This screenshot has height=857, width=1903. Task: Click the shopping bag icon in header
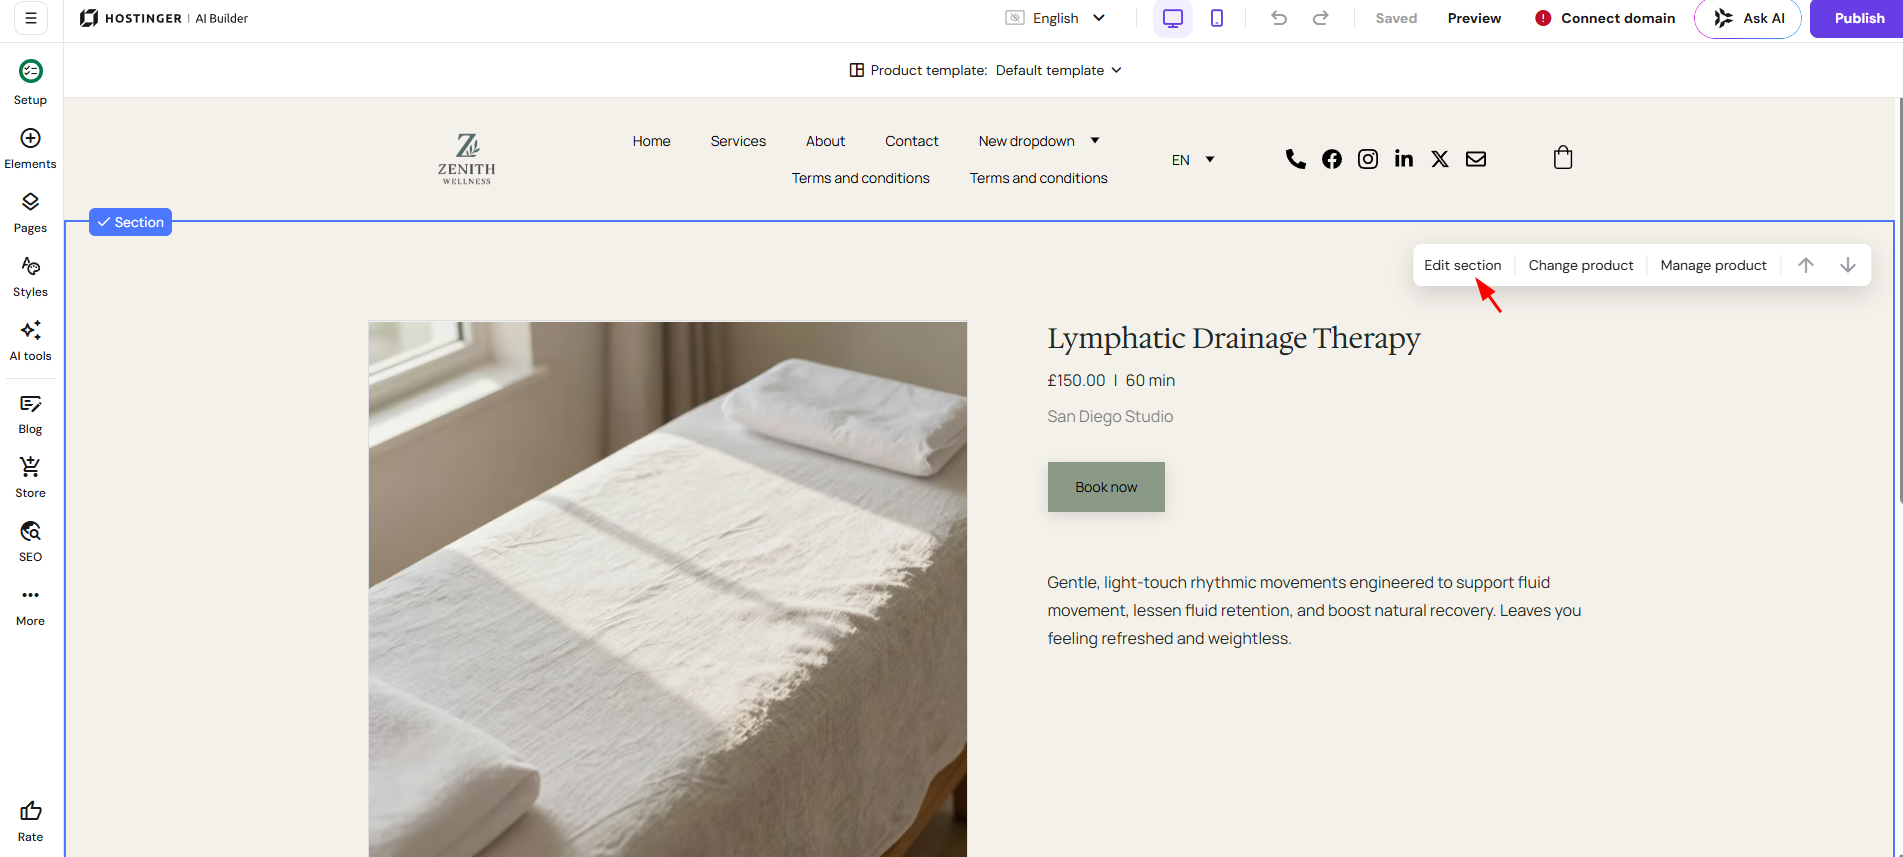[1563, 158]
